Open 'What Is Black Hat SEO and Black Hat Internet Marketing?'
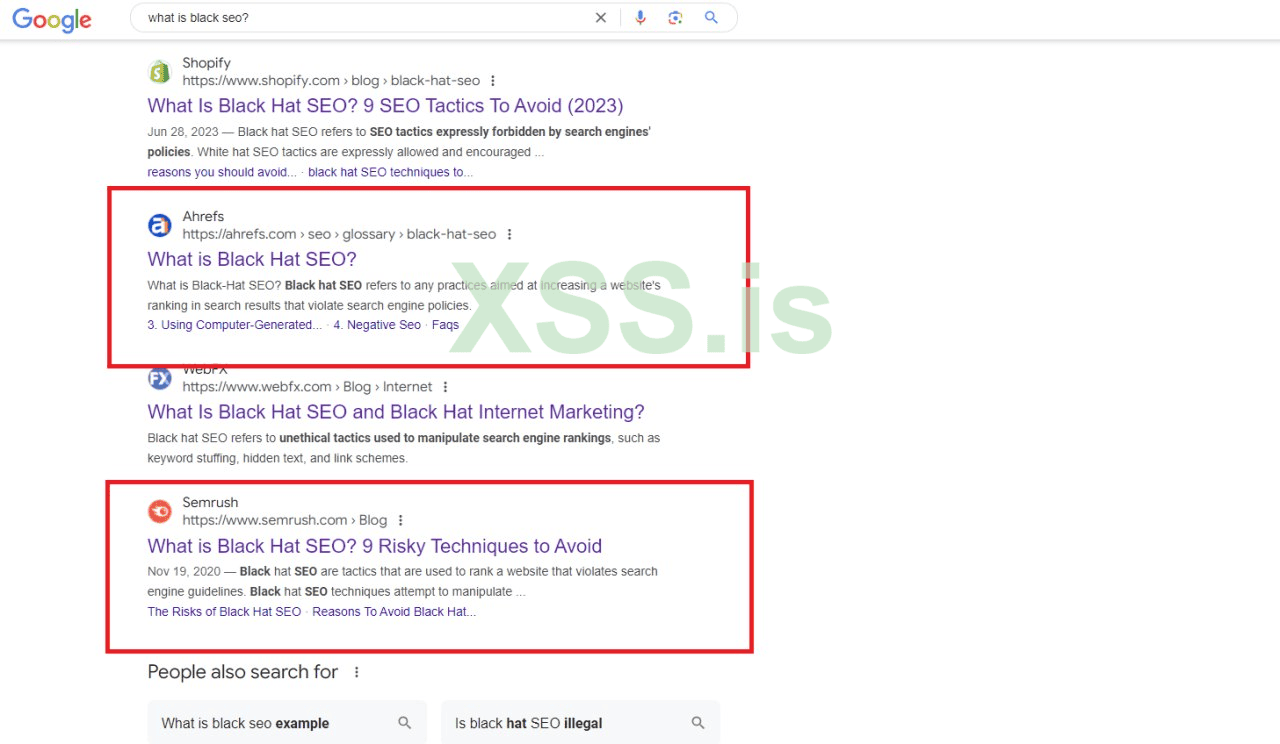The width and height of the screenshot is (1280, 744). coord(396,412)
